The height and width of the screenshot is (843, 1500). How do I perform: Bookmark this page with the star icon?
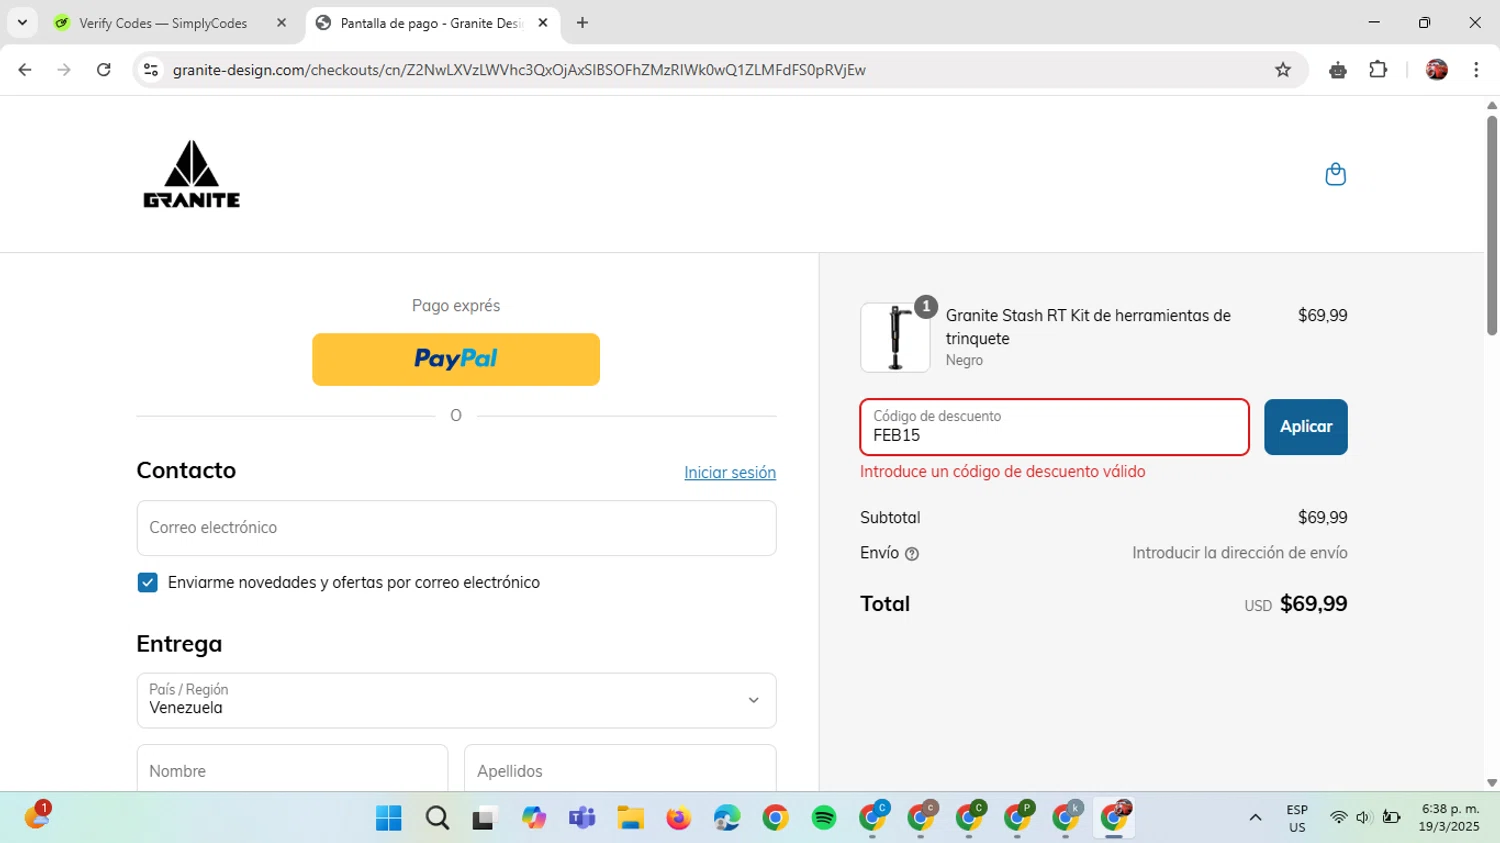1283,70
